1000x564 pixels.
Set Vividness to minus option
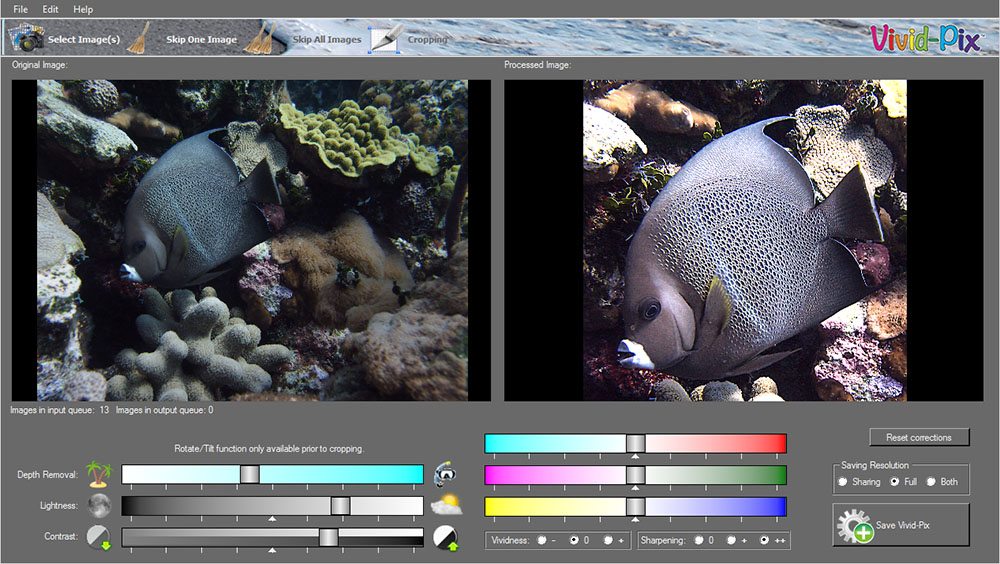(x=541, y=540)
